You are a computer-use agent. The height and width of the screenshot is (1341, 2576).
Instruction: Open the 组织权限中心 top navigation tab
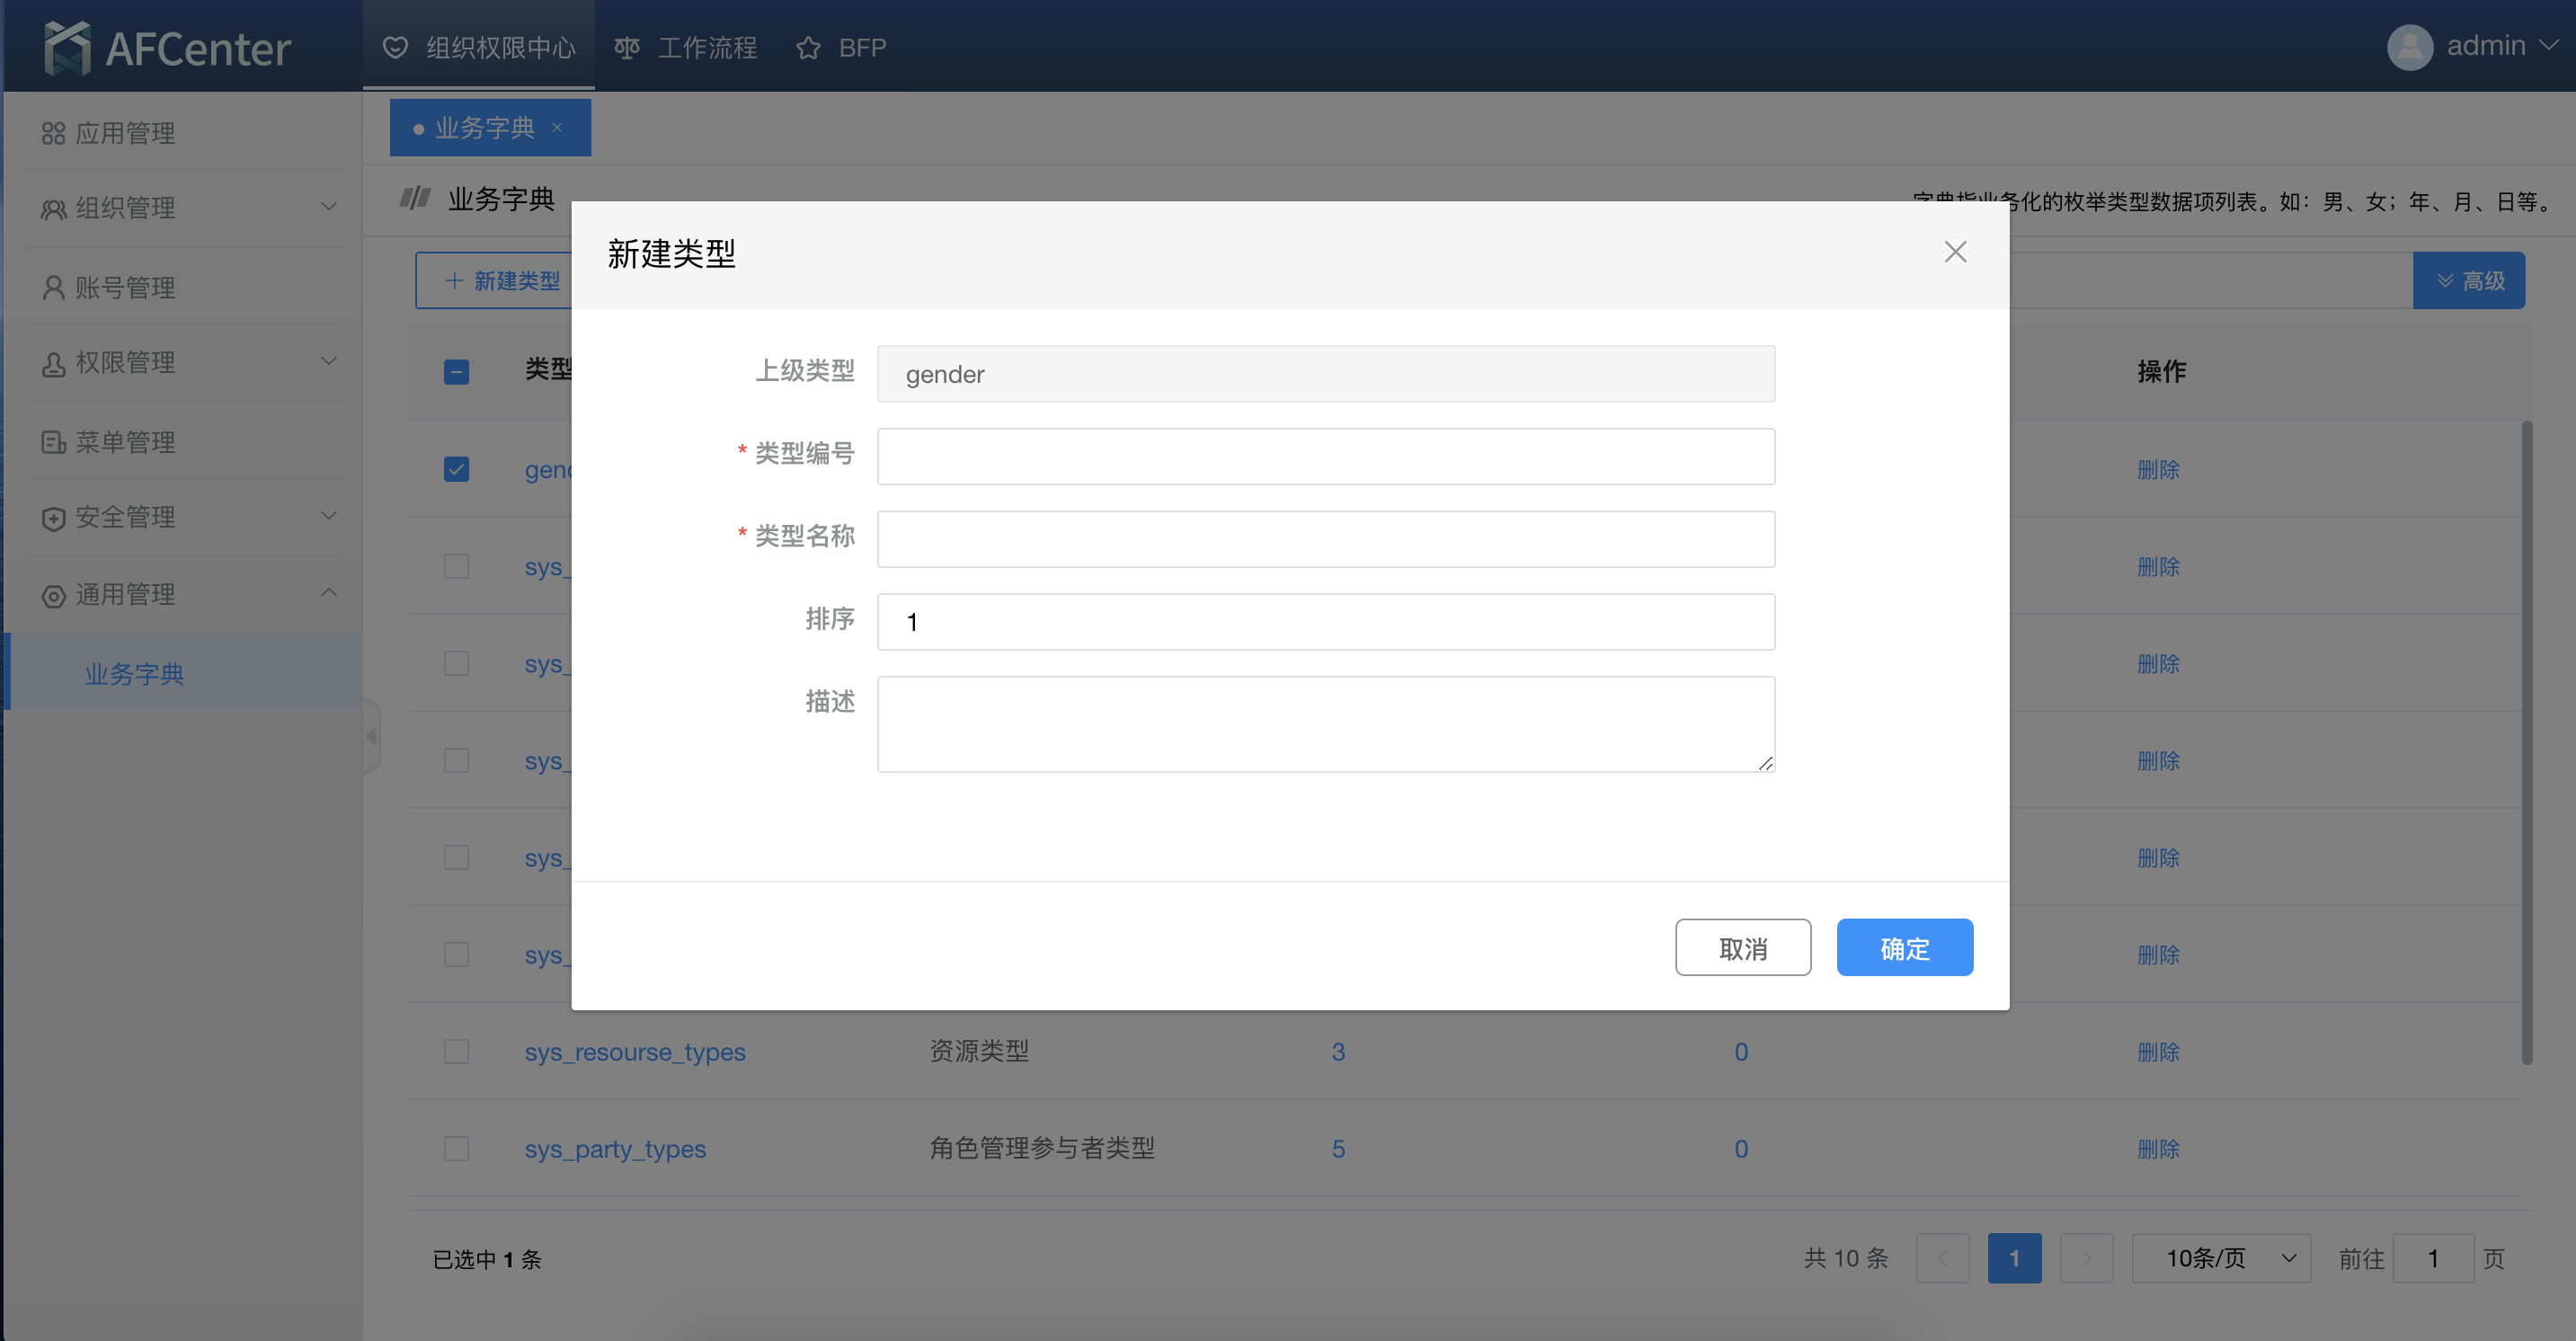[x=479, y=47]
